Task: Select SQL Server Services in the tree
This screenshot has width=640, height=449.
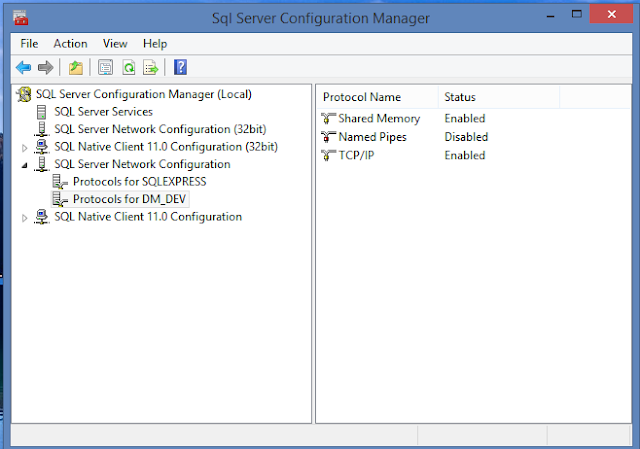Action: tap(103, 112)
